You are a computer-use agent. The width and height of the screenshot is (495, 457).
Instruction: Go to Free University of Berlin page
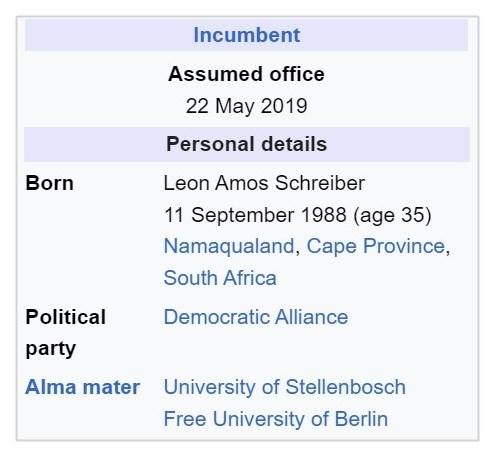coord(276,419)
